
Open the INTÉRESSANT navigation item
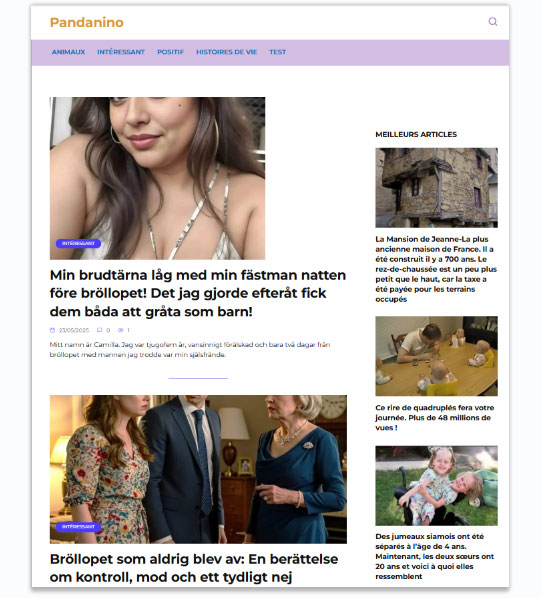coord(121,52)
